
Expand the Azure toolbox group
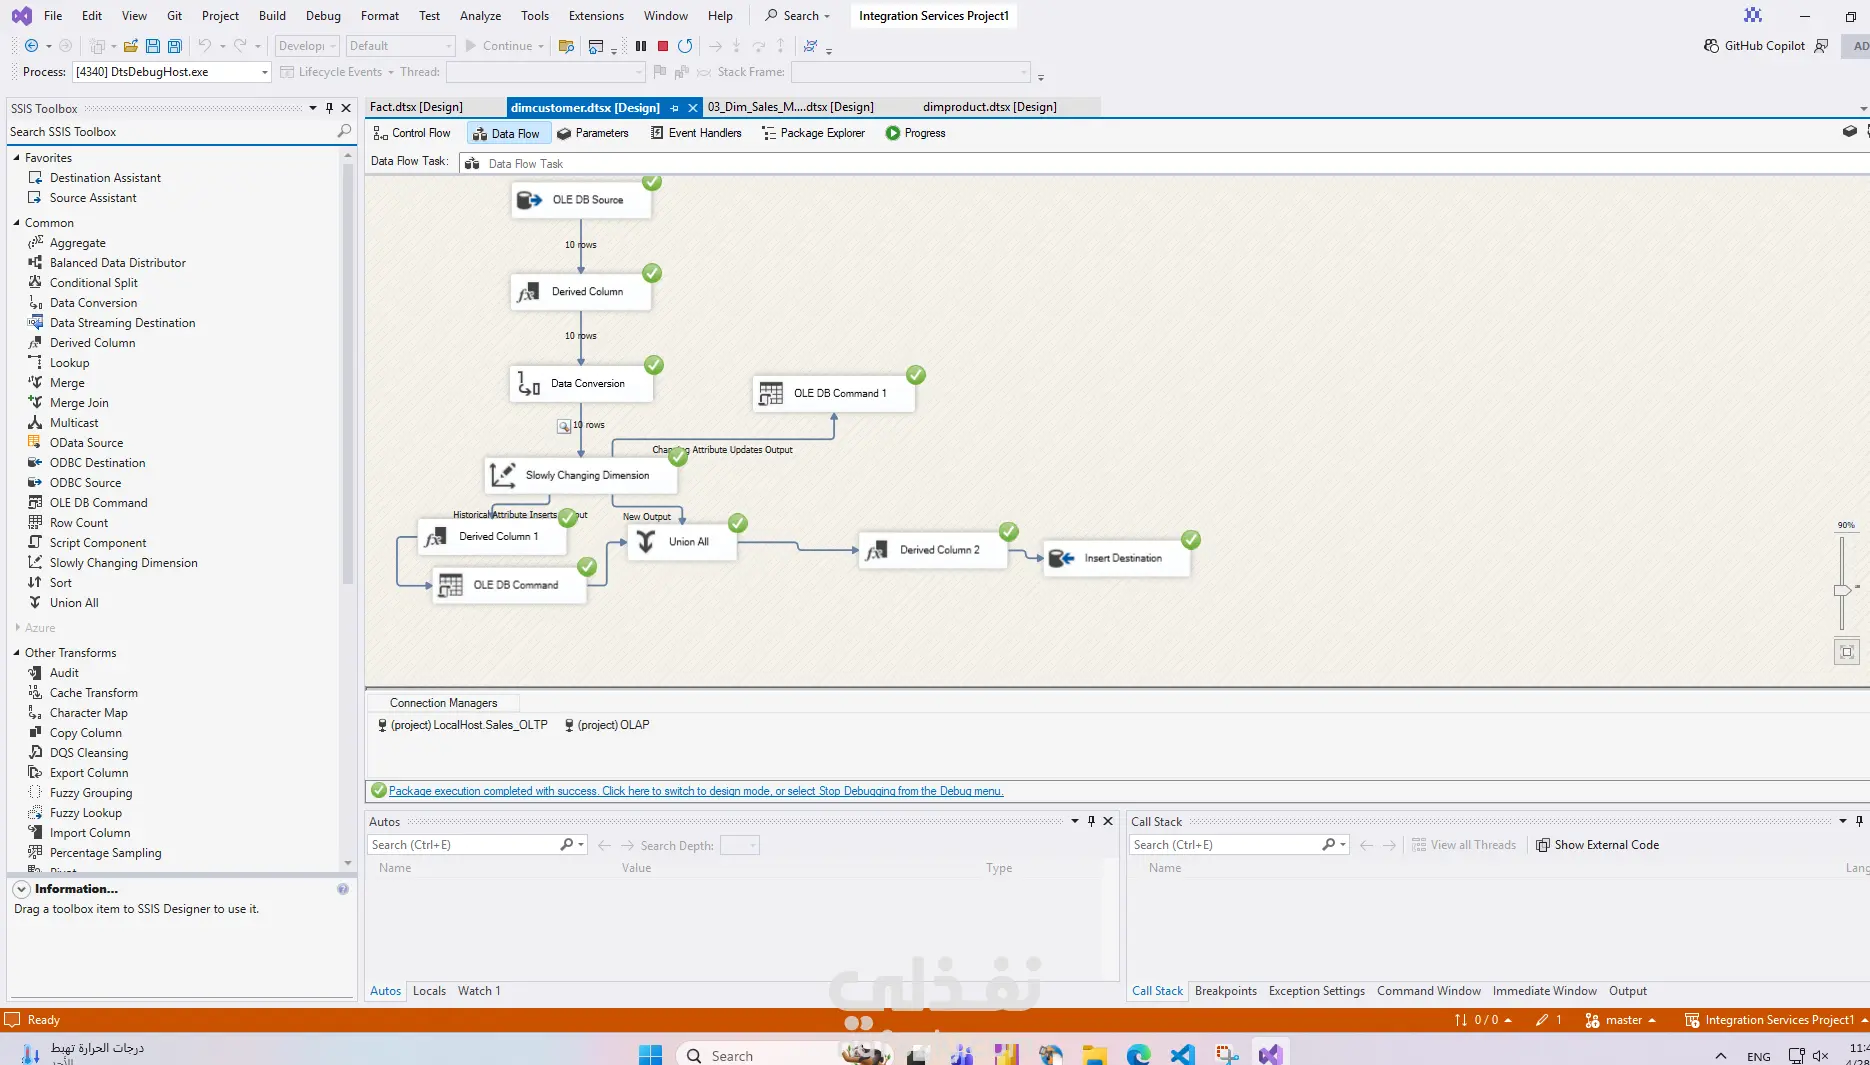pyautogui.click(x=17, y=628)
